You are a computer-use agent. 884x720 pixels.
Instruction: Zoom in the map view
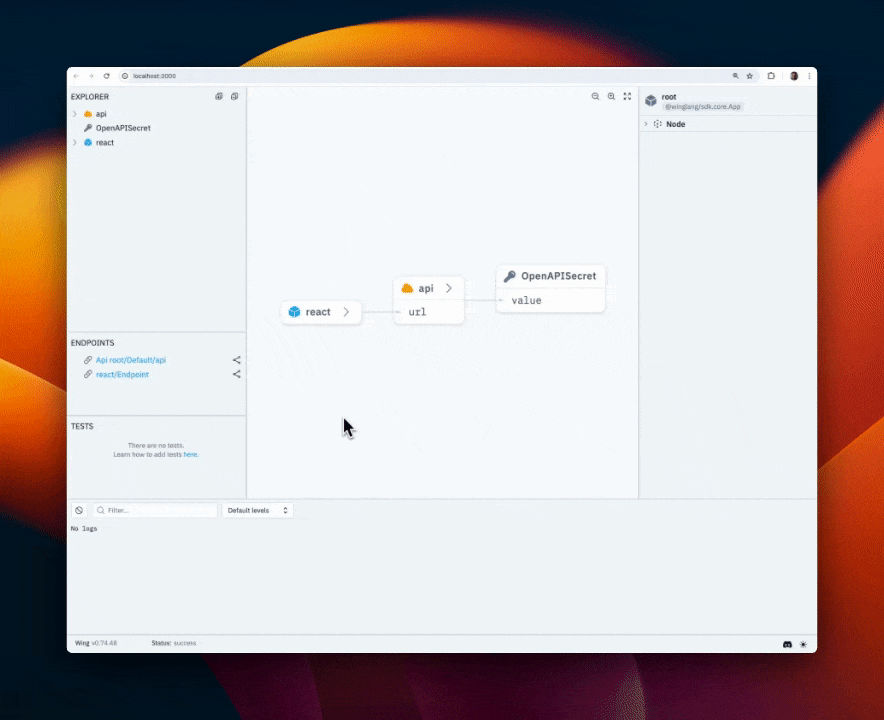point(611,96)
